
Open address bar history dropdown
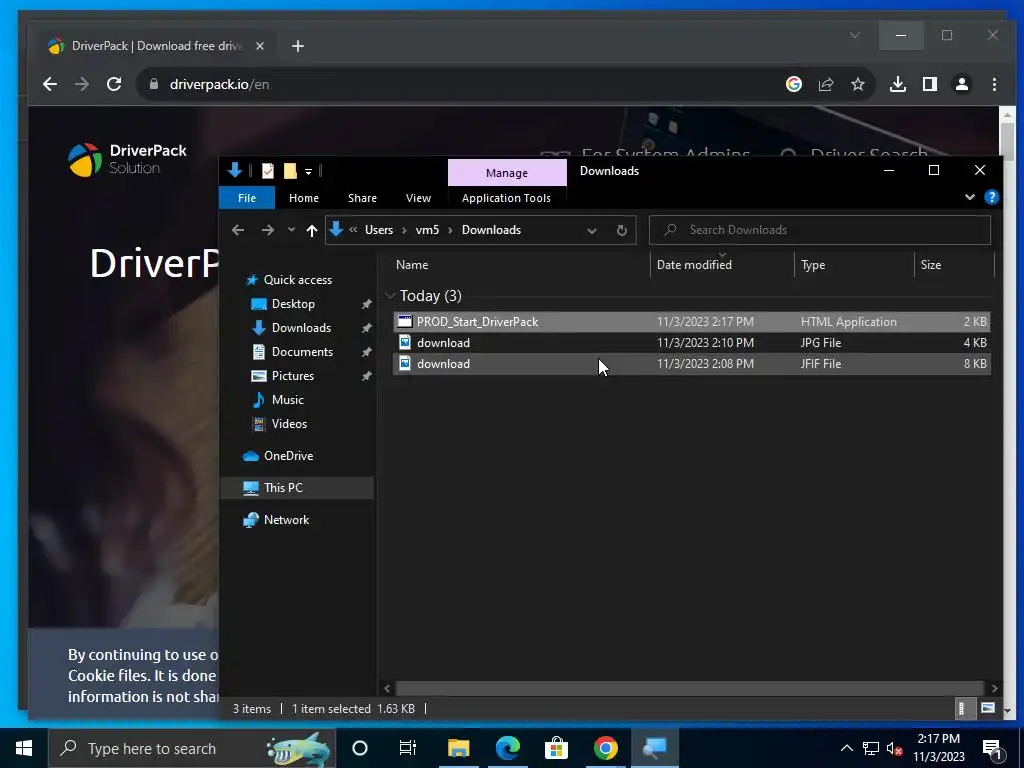[x=591, y=231]
